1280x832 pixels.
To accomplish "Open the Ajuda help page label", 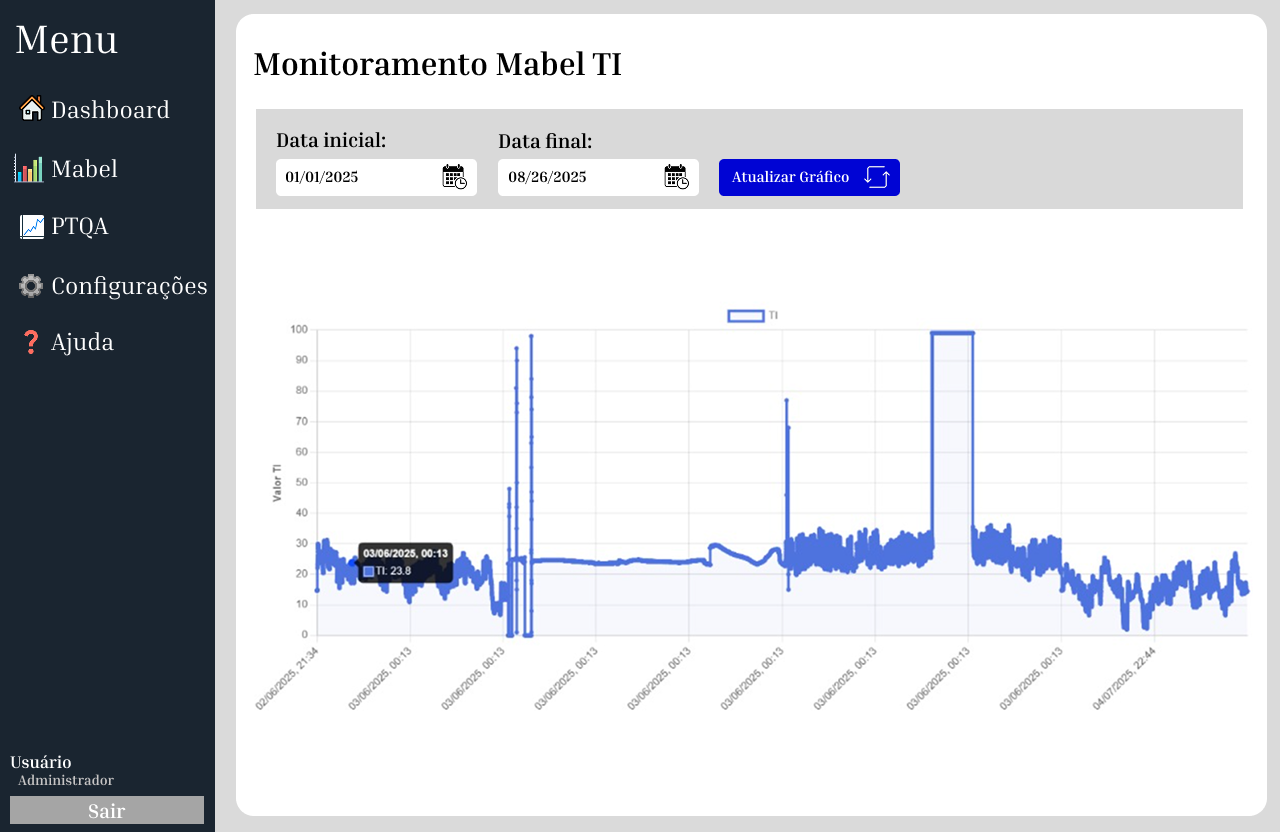I will [82, 343].
